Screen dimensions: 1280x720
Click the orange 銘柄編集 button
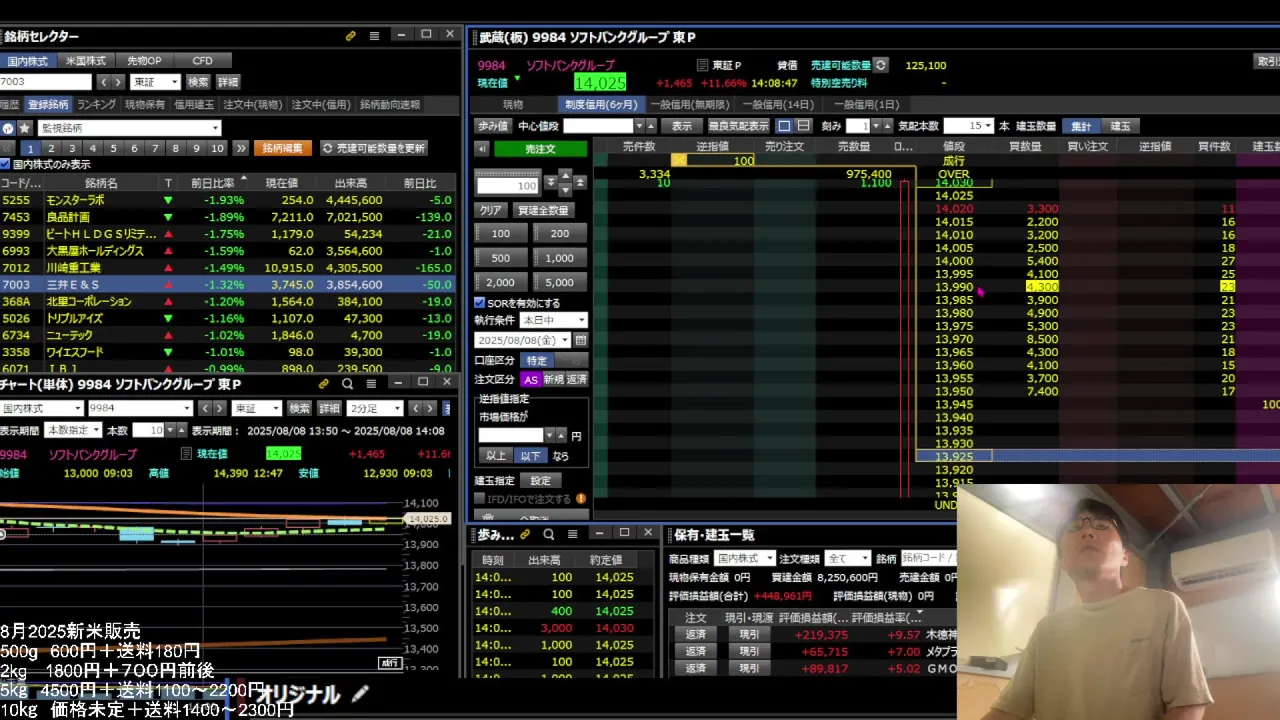[x=283, y=148]
